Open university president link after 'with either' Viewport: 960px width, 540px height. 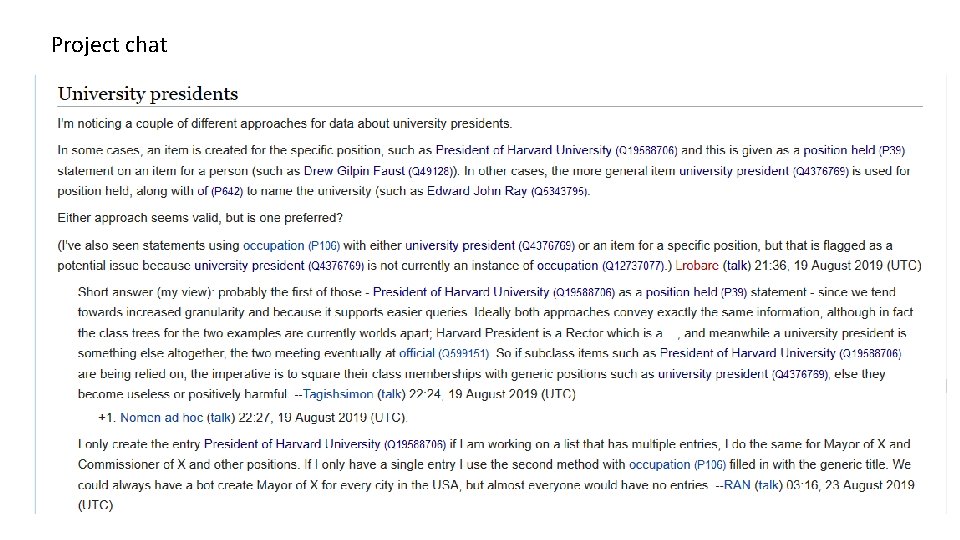(x=490, y=246)
